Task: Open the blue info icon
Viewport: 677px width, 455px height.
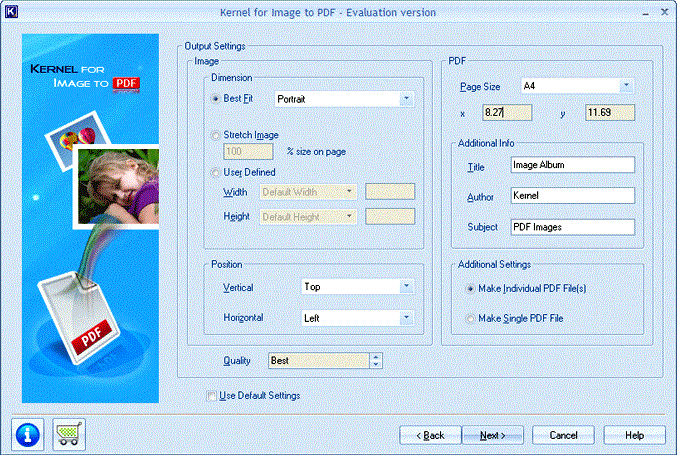Action: (x=28, y=434)
